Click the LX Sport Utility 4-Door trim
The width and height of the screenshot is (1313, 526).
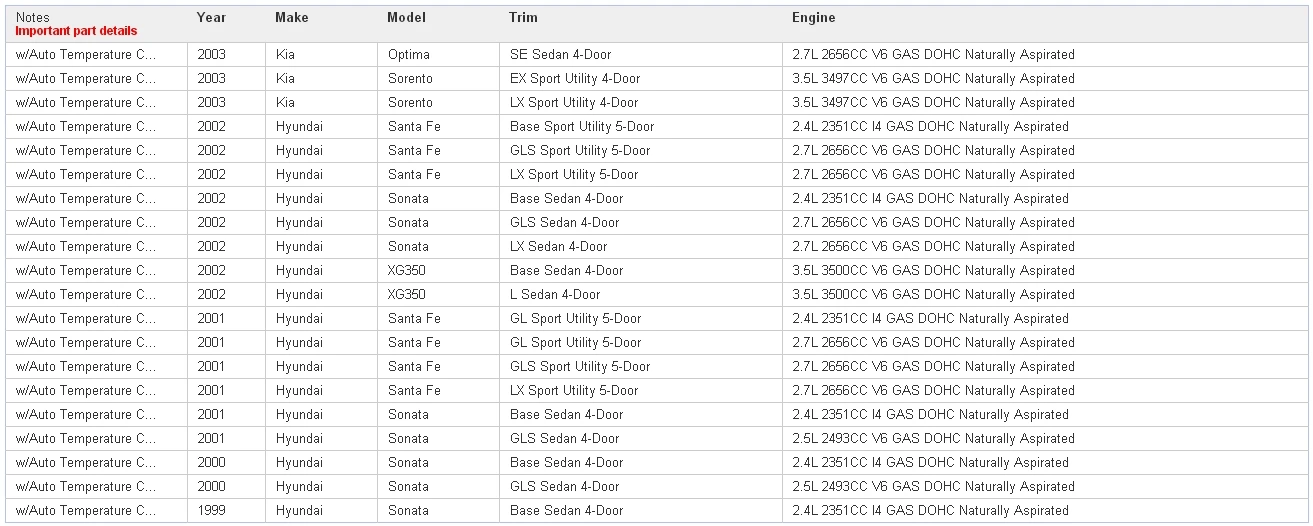tap(574, 103)
